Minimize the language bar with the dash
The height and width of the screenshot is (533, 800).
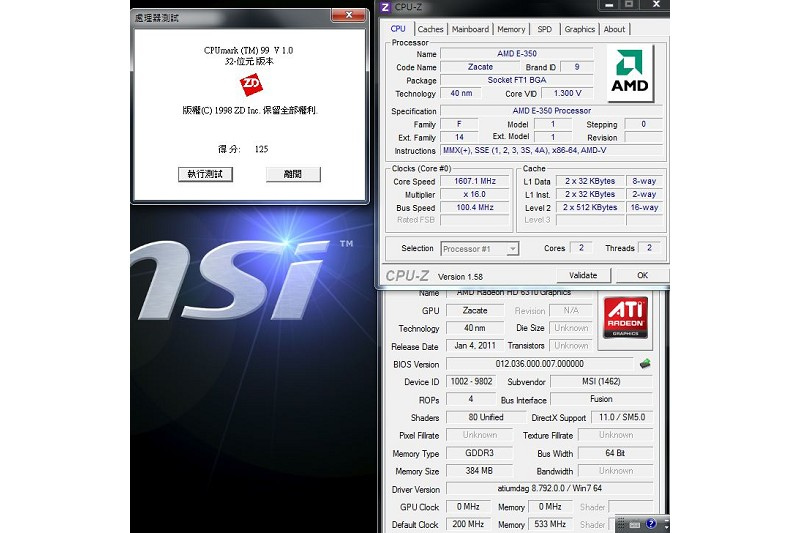tap(666, 520)
